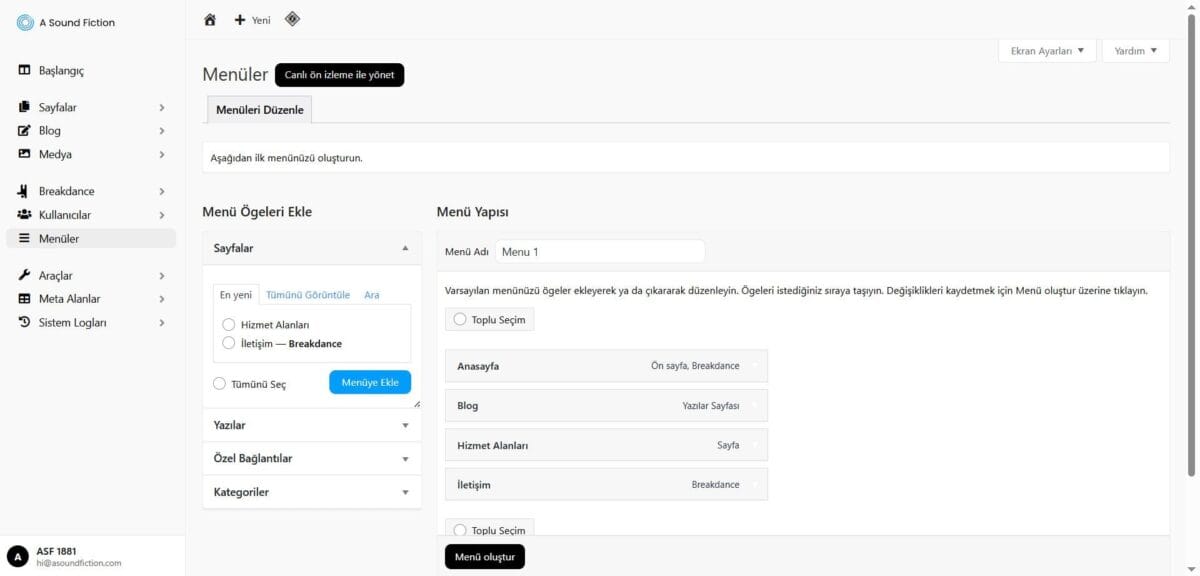Click the Medya image icon in sidebar

(x=25, y=154)
